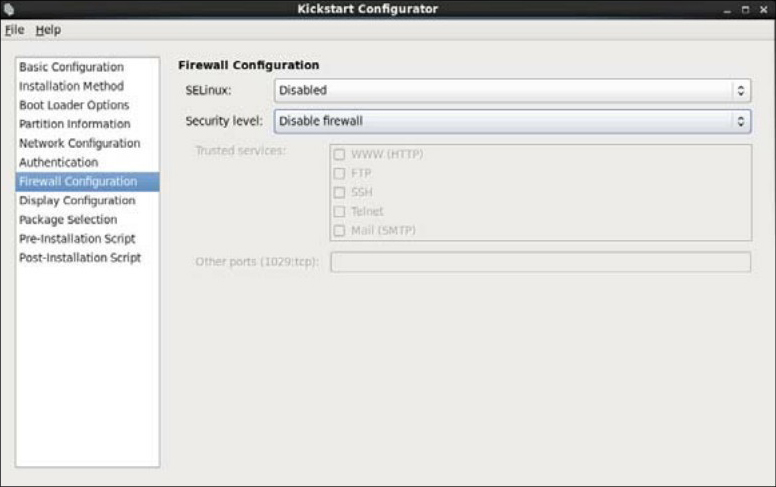The width and height of the screenshot is (776, 487).
Task: Toggle SSH trusted service checkbox
Action: pos(339,193)
